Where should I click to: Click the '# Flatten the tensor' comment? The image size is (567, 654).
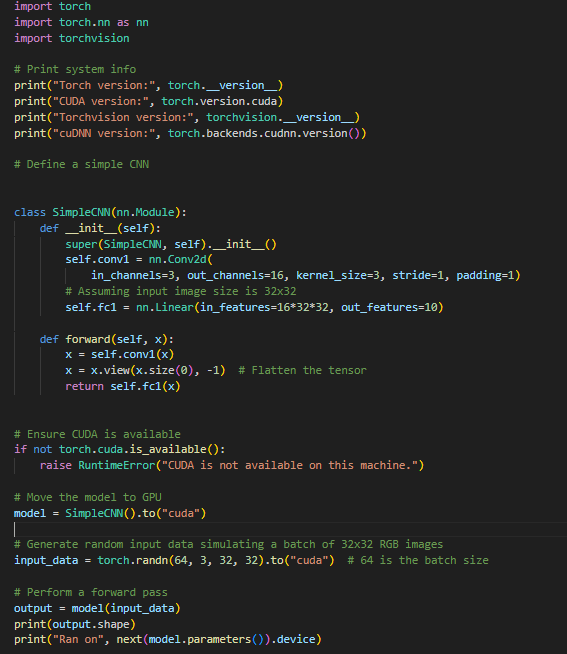[x=302, y=370]
